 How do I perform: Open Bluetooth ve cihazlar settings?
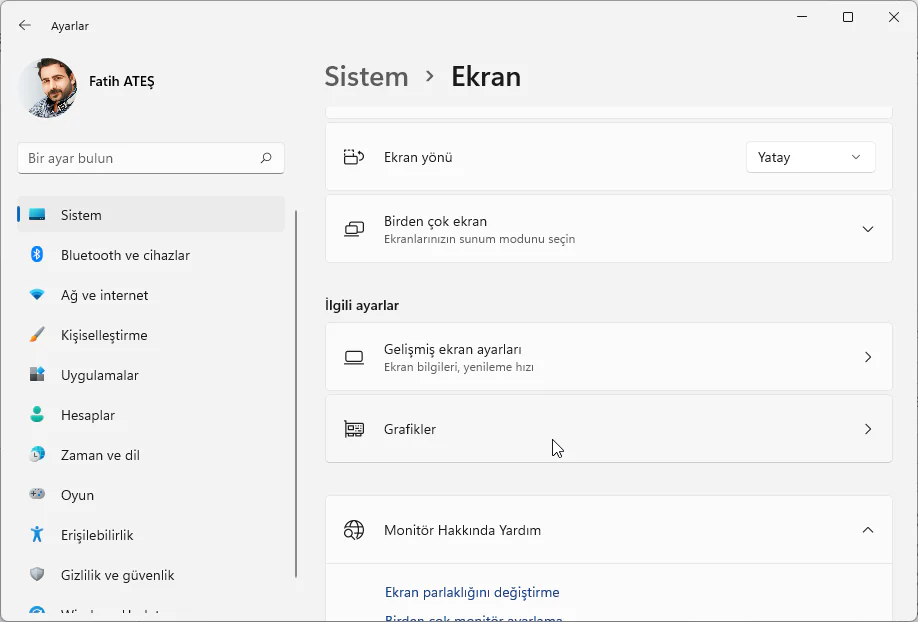click(x=151, y=255)
